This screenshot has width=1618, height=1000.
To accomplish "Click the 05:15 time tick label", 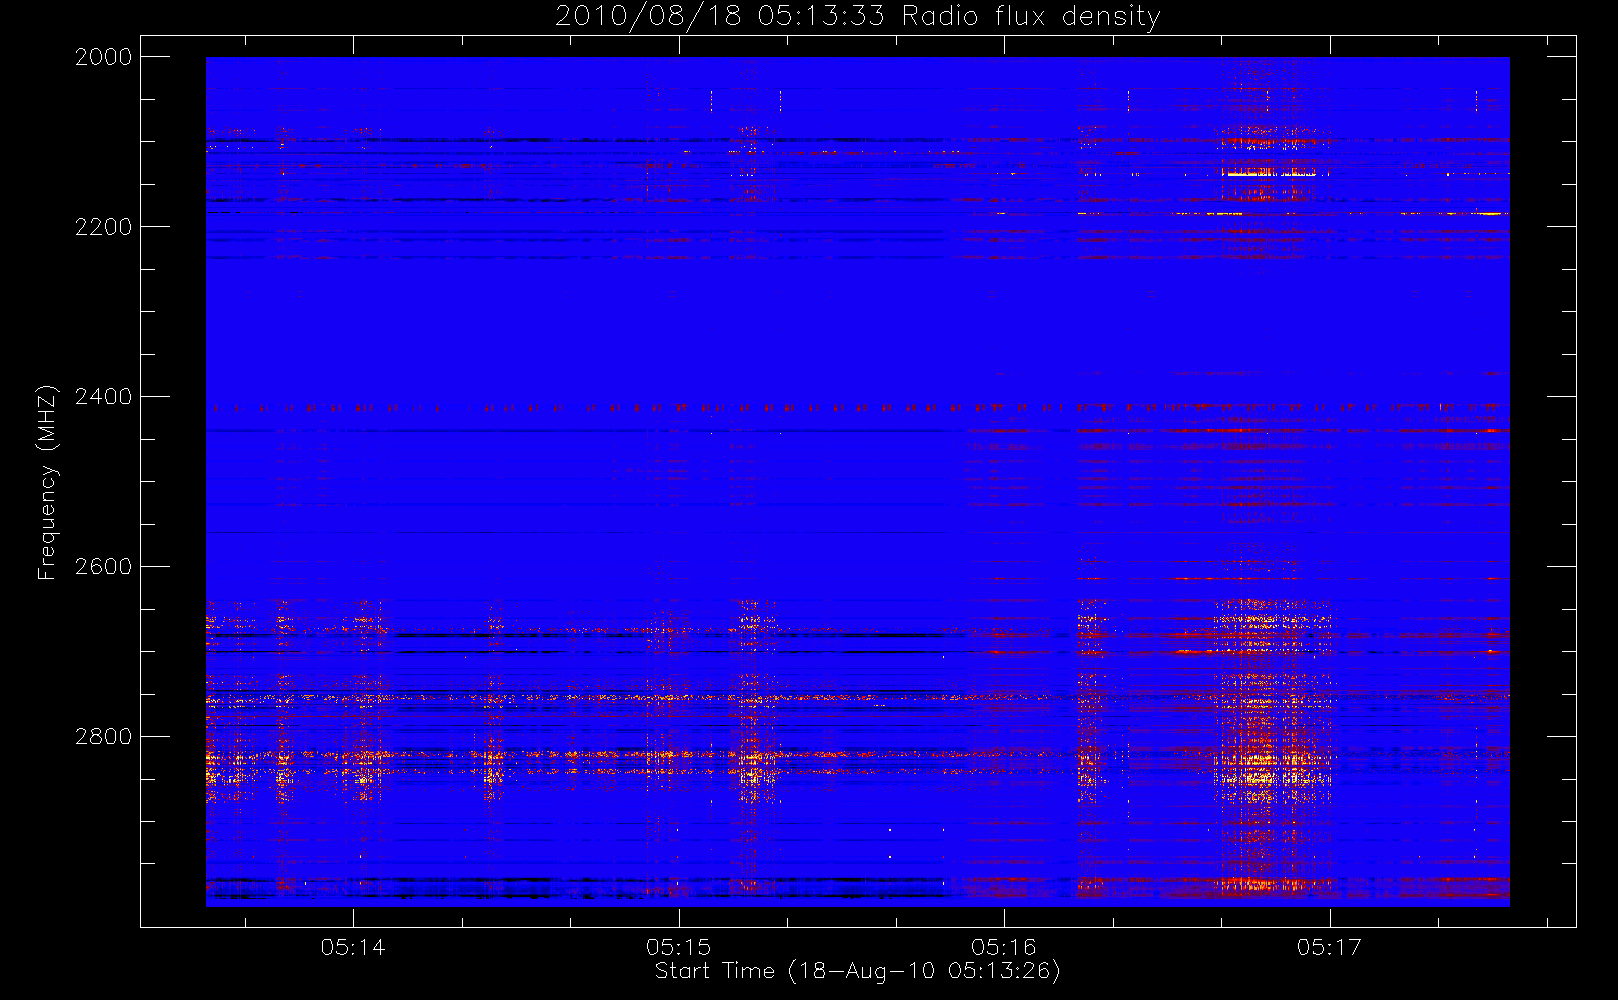I will click(678, 947).
